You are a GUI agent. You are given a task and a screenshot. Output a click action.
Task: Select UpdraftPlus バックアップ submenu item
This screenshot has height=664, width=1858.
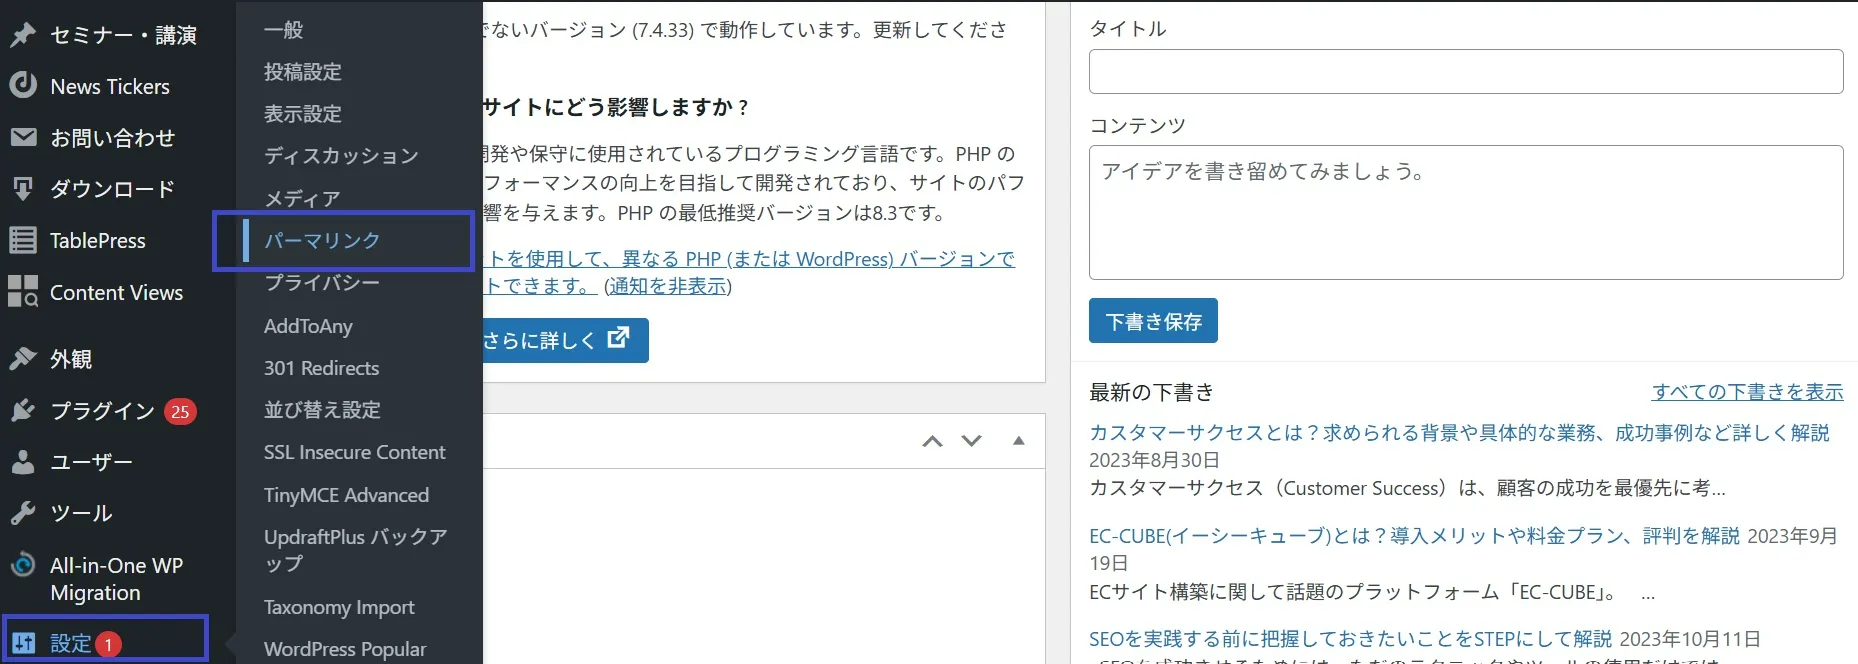[355, 550]
